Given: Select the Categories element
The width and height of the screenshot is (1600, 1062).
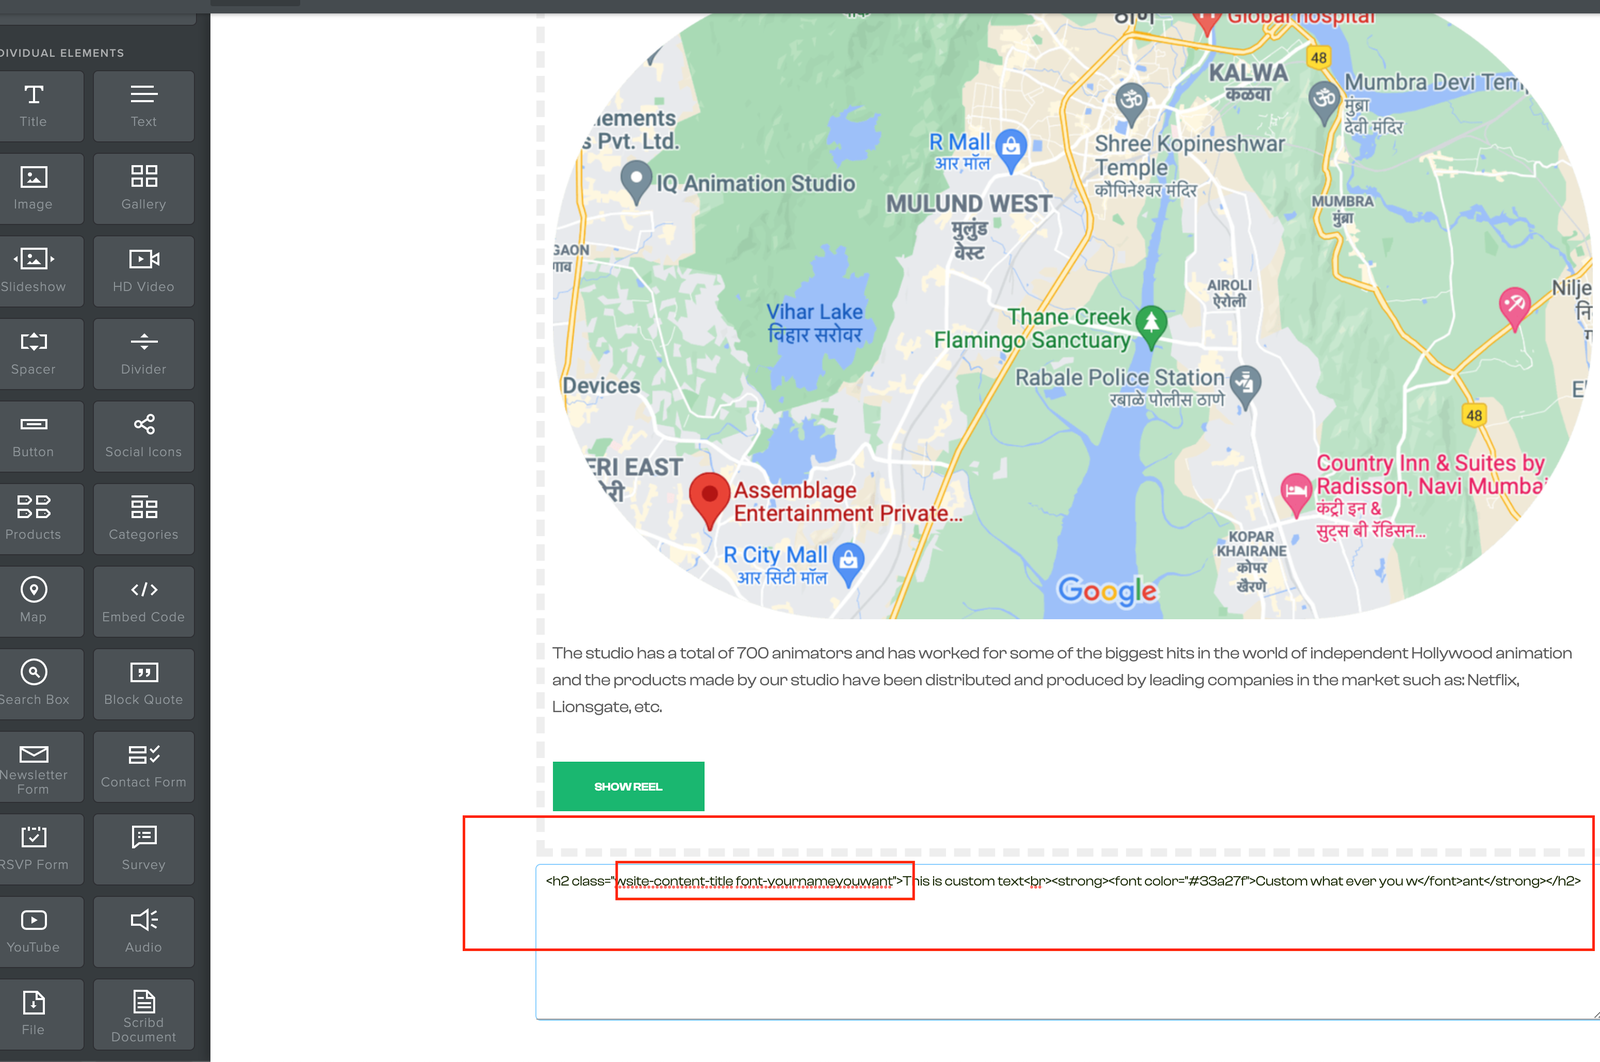Looking at the screenshot, I should click(143, 519).
